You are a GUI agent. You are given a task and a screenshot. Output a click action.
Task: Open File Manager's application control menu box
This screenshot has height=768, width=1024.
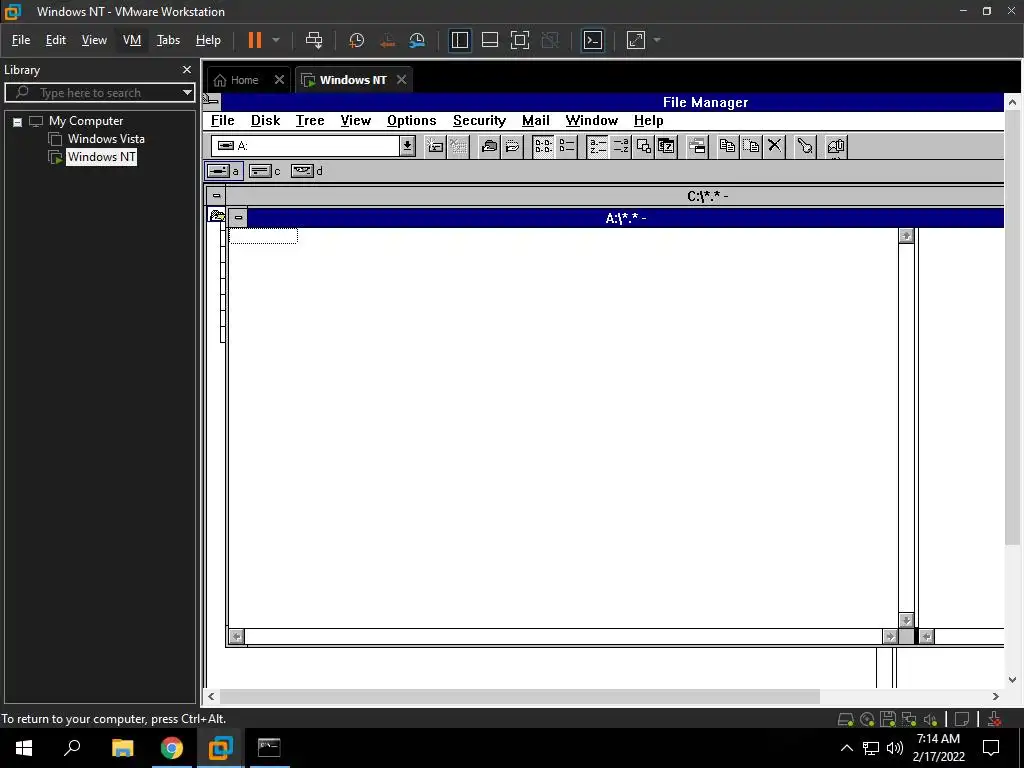click(x=212, y=101)
